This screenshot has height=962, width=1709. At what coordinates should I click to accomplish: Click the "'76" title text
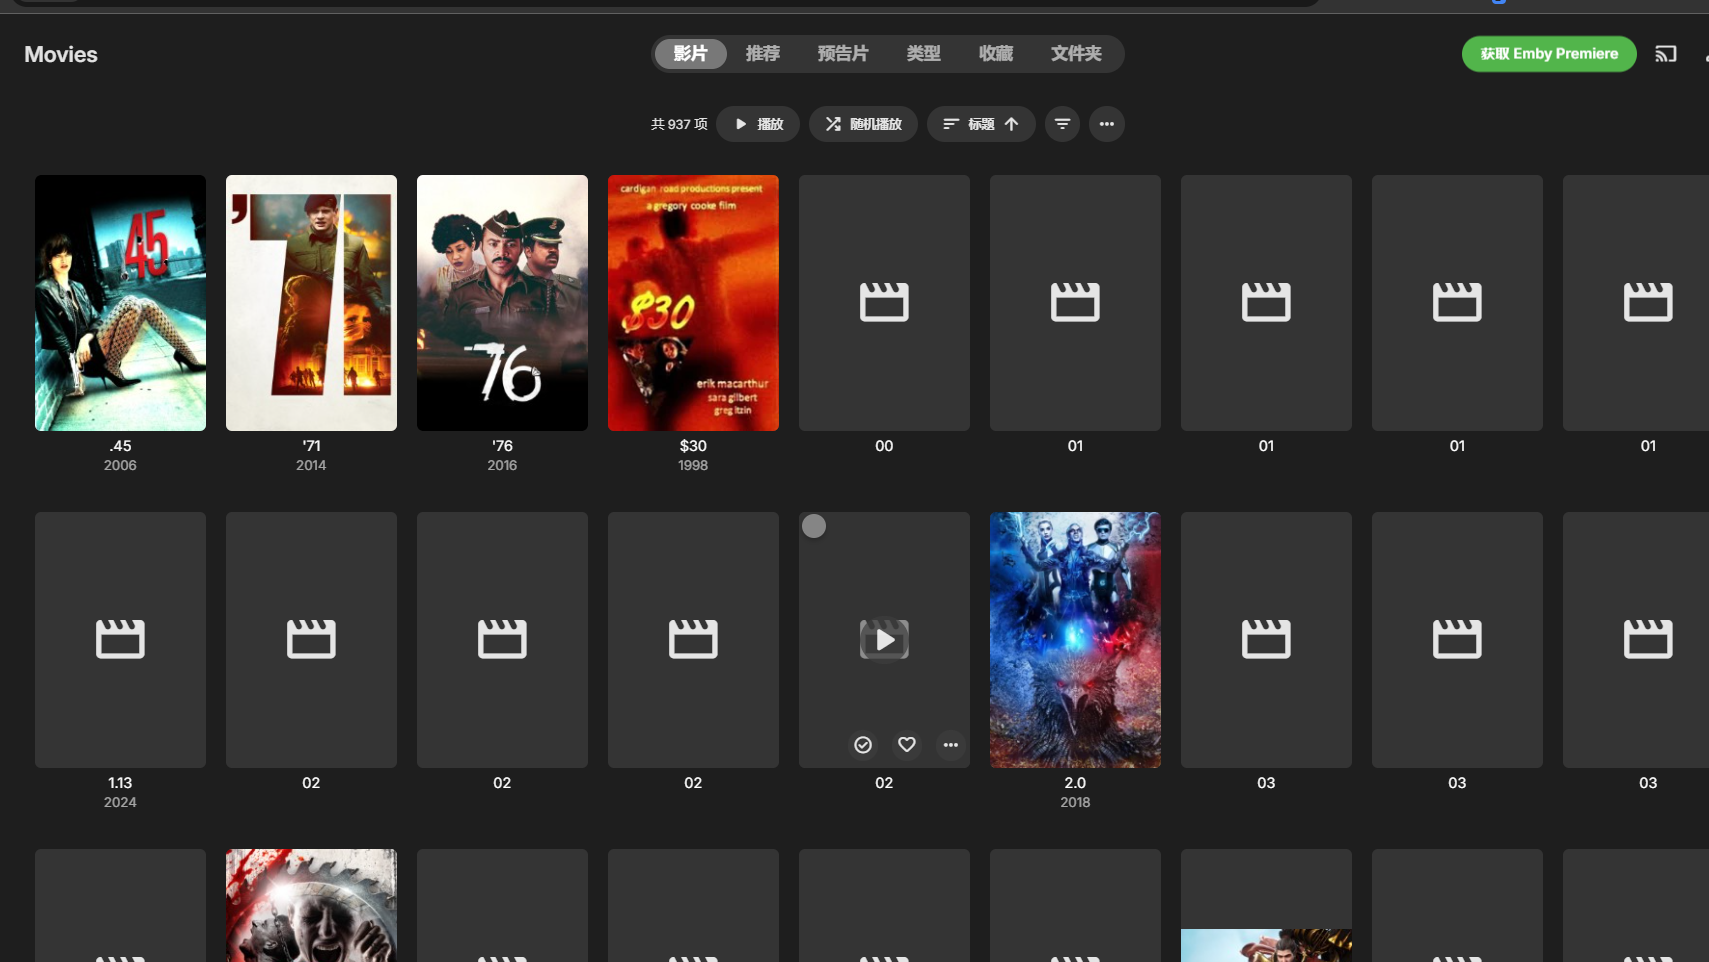point(502,446)
